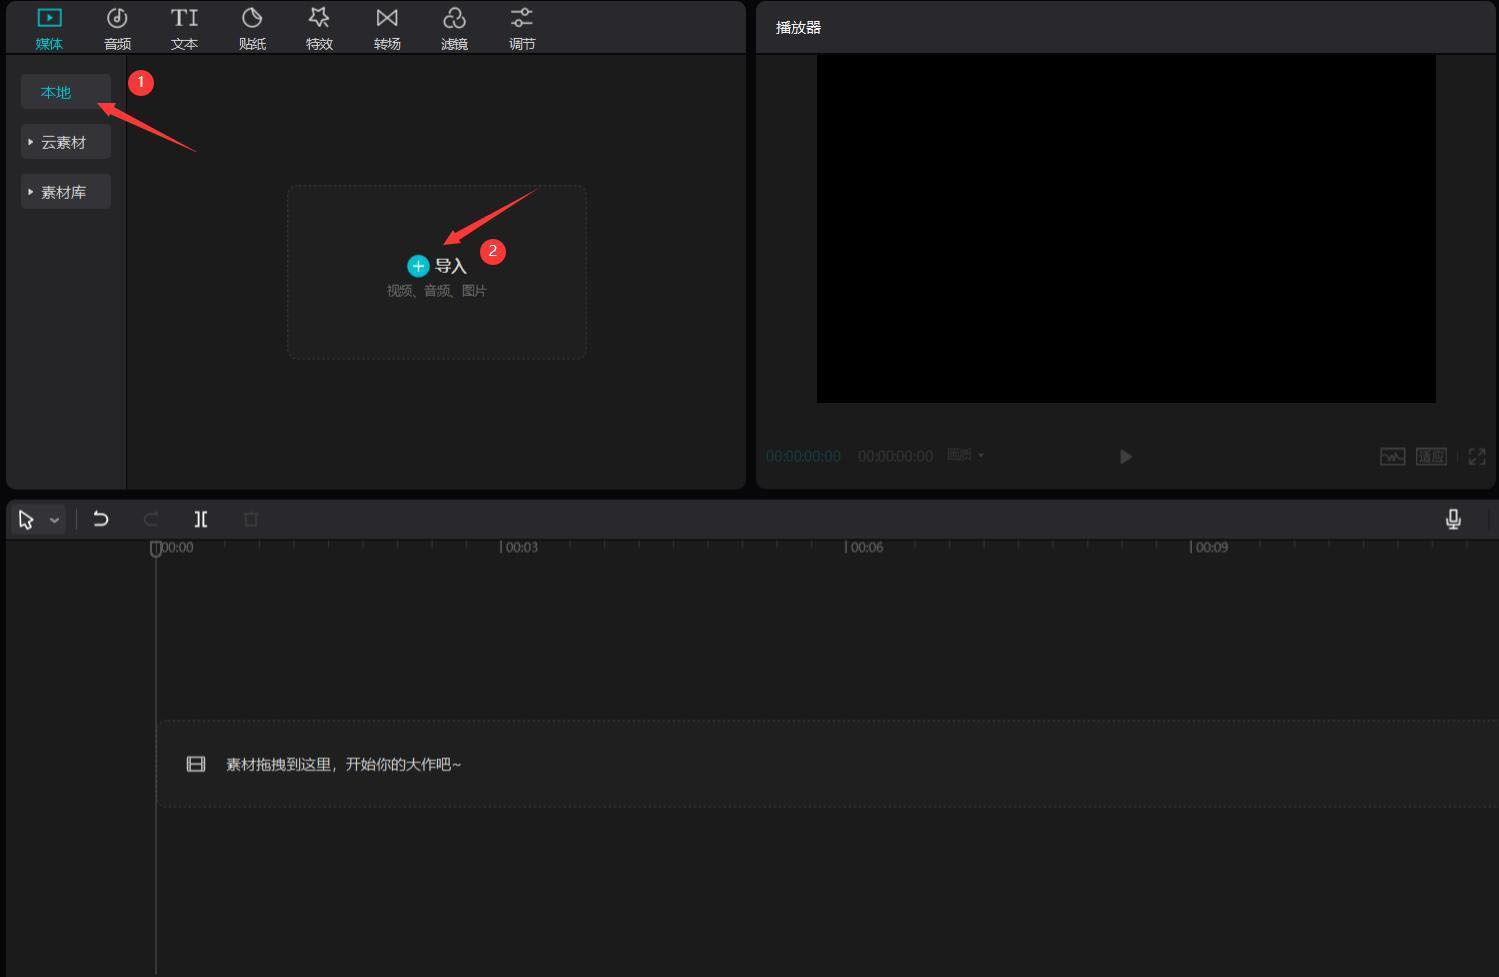The image size is (1499, 977).
Task: Open the 转场 (Transitions) panel
Action: coord(387,28)
